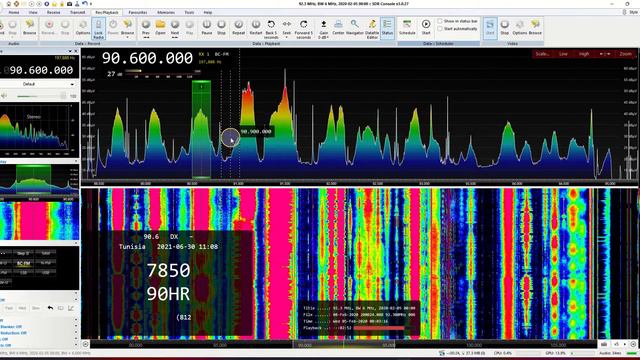Click Browse in the Video group
This screenshot has width=640, height=360.
pyautogui.click(x=535, y=27)
